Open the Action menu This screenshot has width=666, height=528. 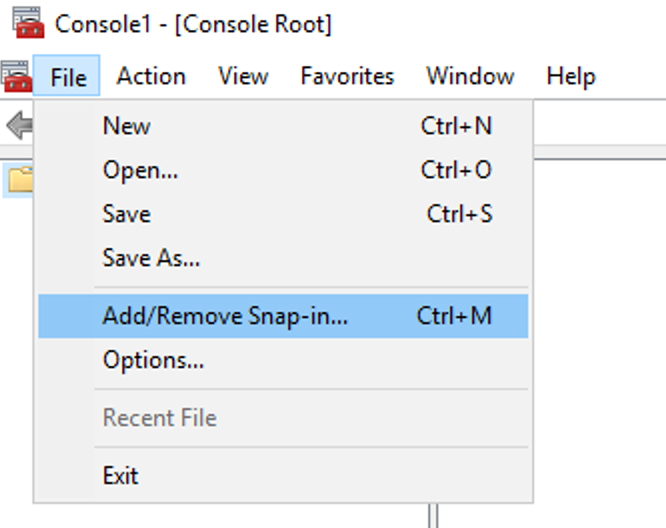151,76
